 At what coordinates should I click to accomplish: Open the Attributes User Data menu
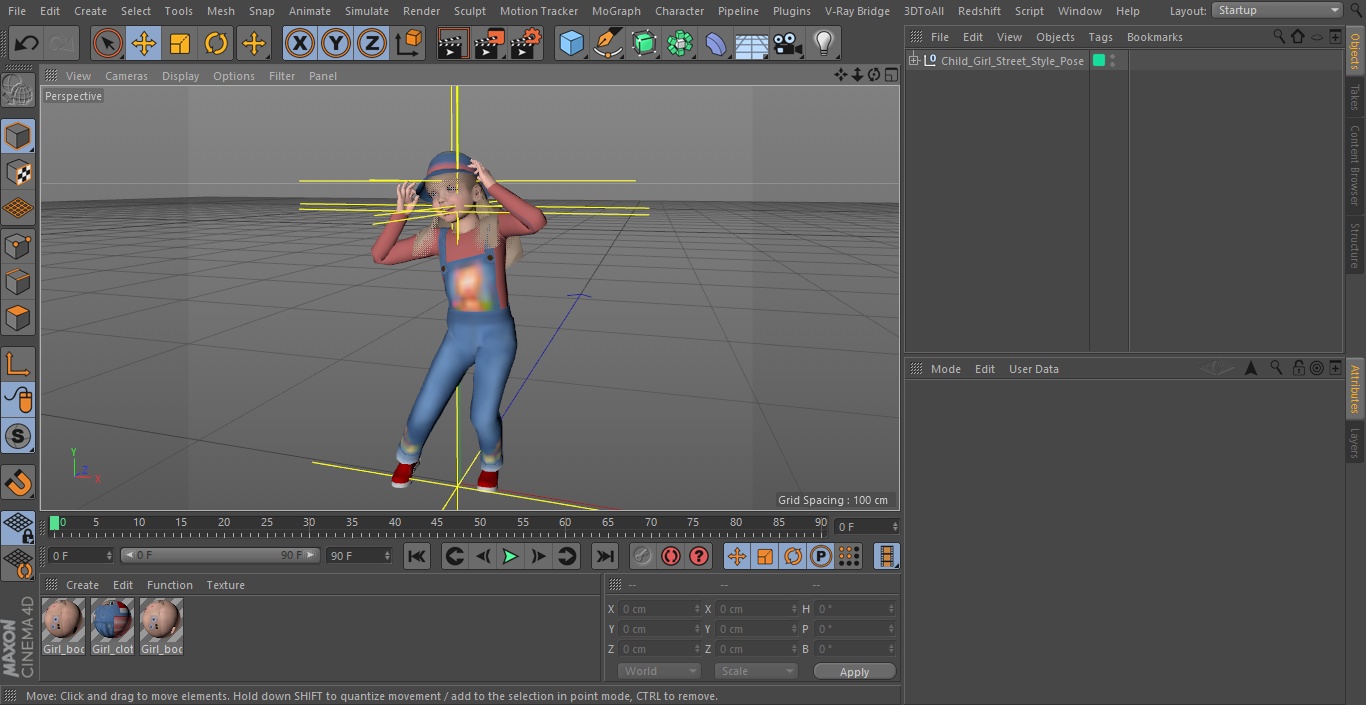click(x=1033, y=369)
